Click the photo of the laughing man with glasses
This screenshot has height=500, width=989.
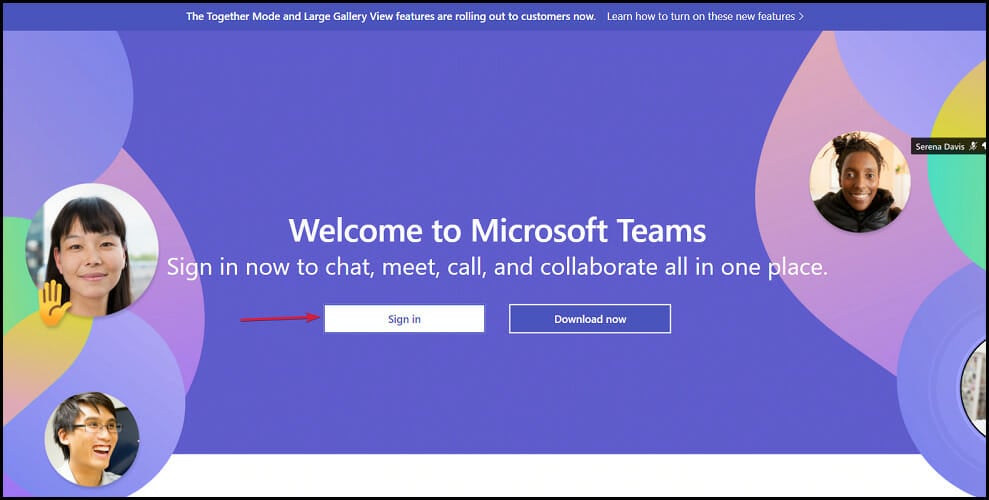(x=92, y=439)
